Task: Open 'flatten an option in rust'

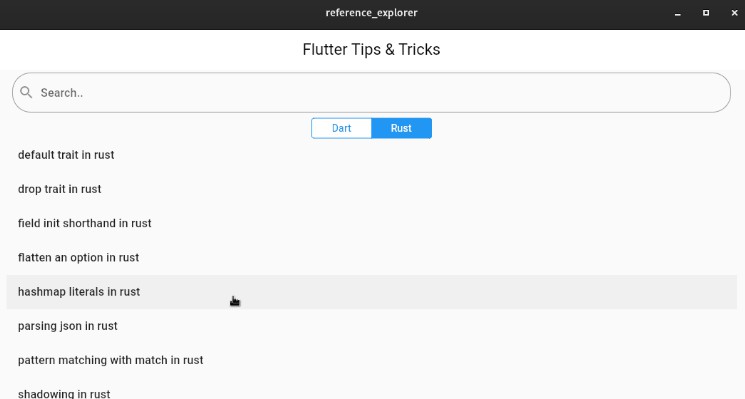Action: click(x=371, y=257)
